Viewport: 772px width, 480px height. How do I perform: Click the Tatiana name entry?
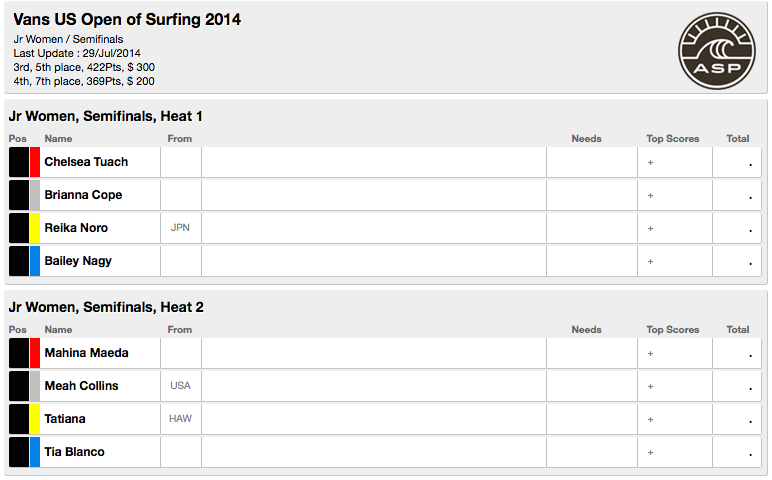tap(65, 419)
